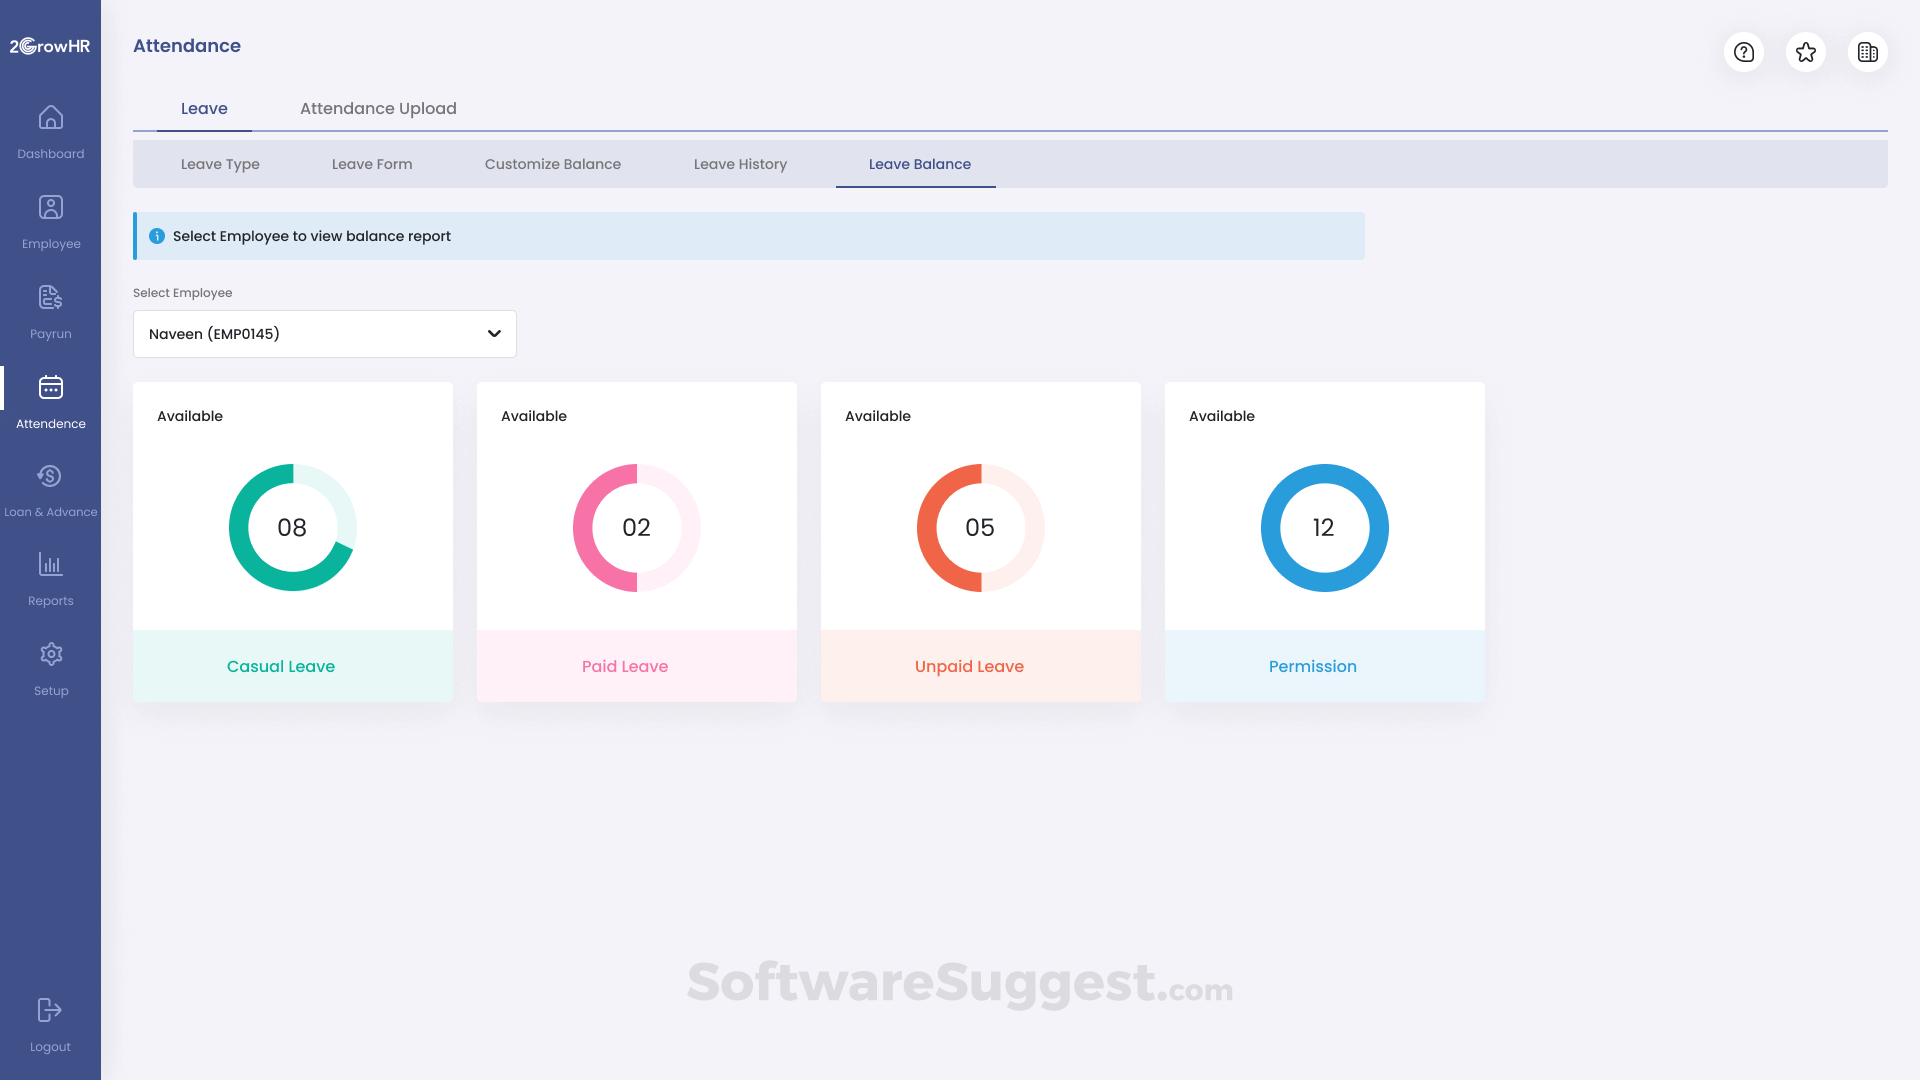Click the info icon in the blue banner

[x=157, y=236]
